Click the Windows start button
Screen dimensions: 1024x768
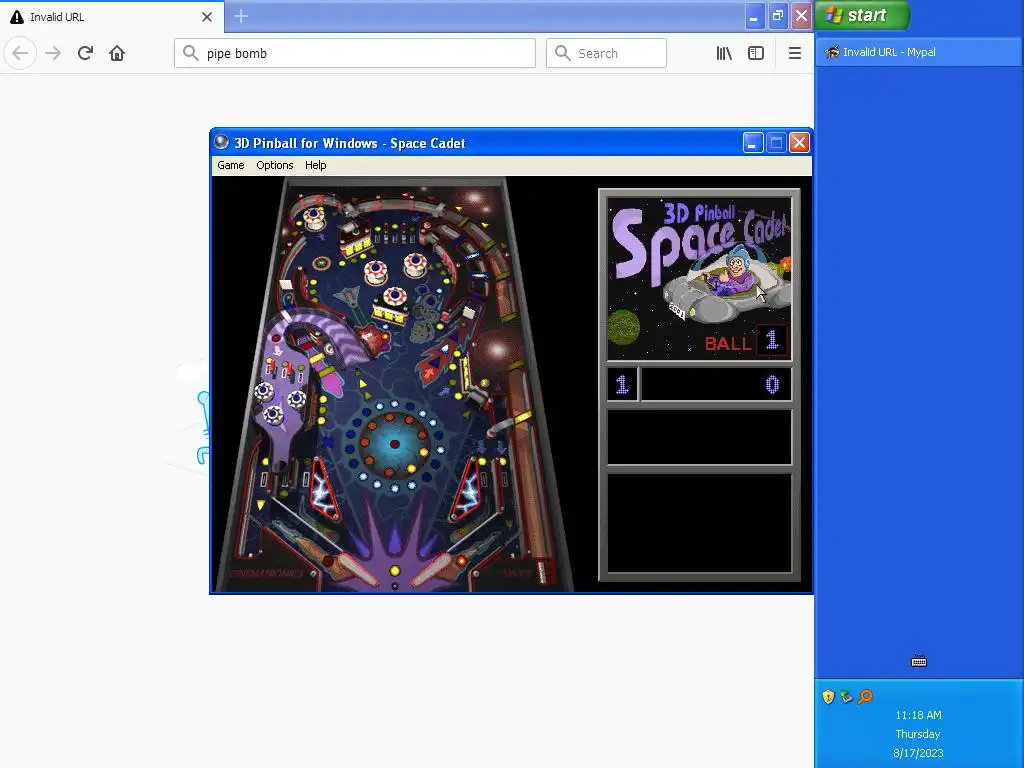pyautogui.click(x=862, y=15)
